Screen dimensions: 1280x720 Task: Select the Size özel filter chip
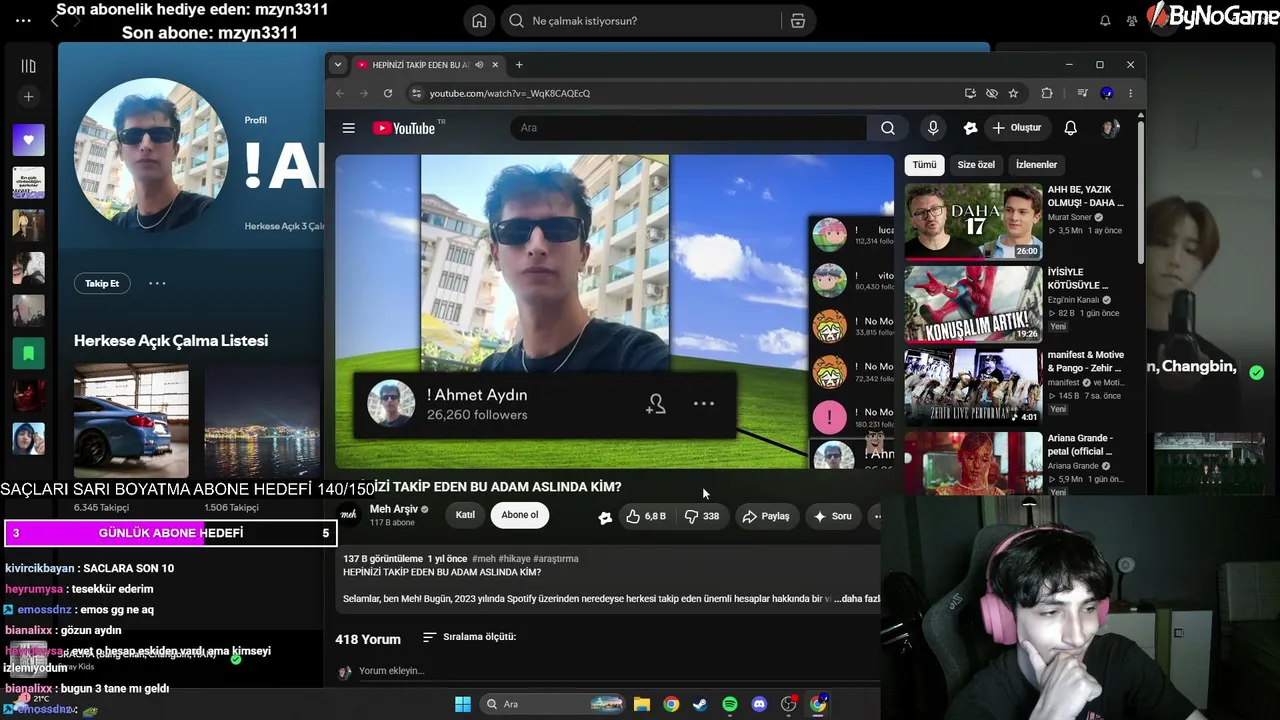point(976,165)
